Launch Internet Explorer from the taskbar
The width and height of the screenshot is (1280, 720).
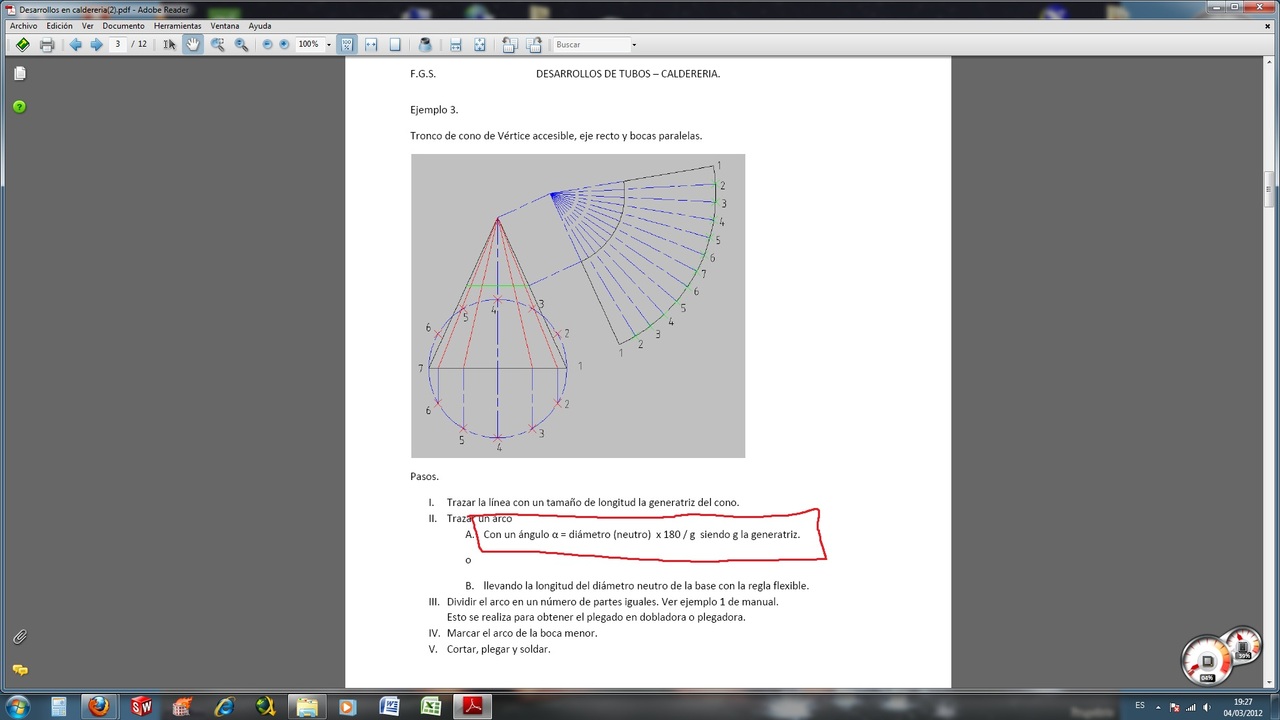(x=224, y=707)
